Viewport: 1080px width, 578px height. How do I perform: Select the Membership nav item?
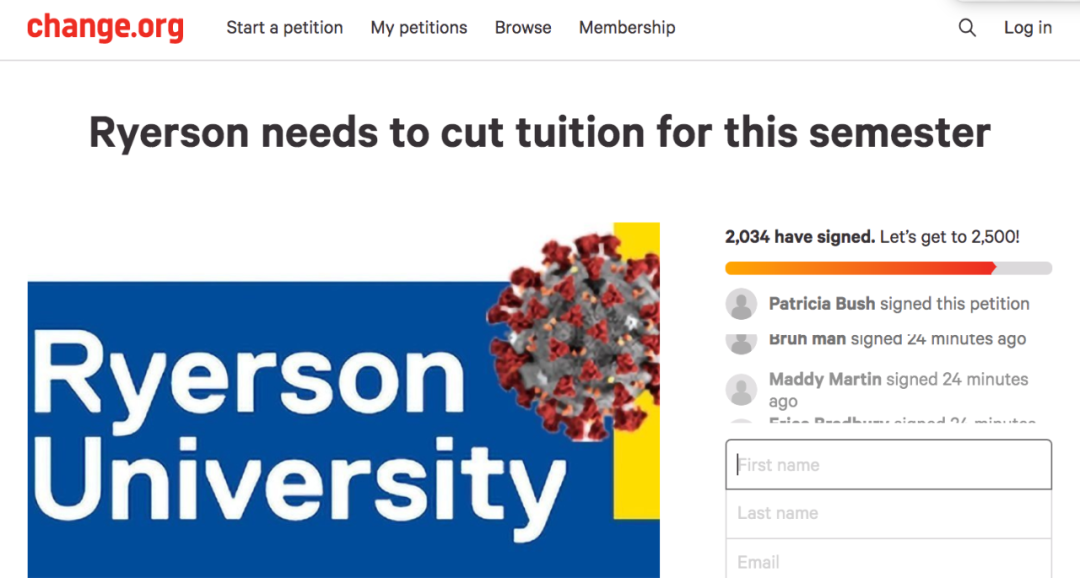coord(627,28)
